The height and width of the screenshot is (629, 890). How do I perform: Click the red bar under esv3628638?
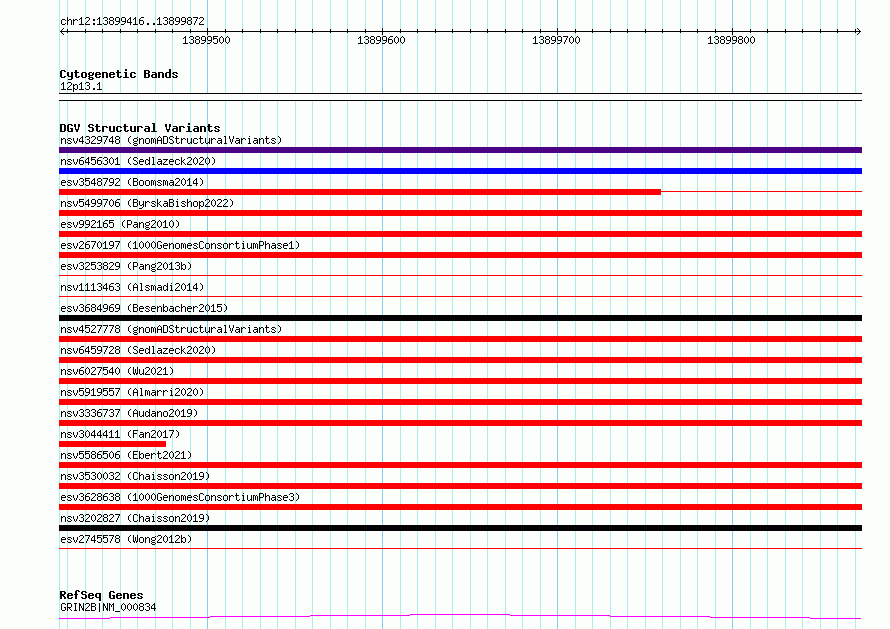click(x=460, y=507)
